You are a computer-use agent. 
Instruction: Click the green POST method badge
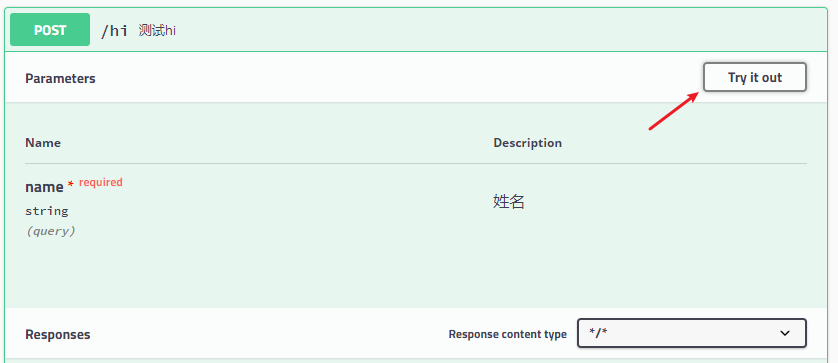pos(50,30)
